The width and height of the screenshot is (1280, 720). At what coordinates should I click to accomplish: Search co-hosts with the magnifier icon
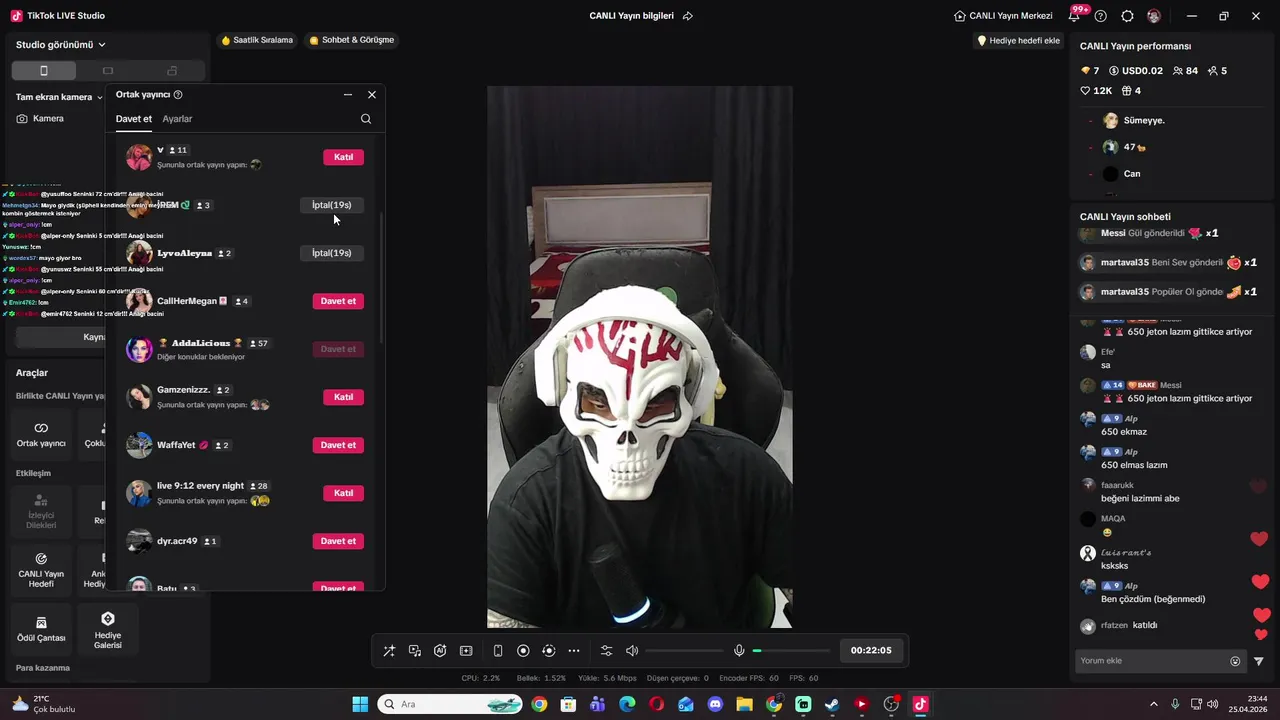366,119
